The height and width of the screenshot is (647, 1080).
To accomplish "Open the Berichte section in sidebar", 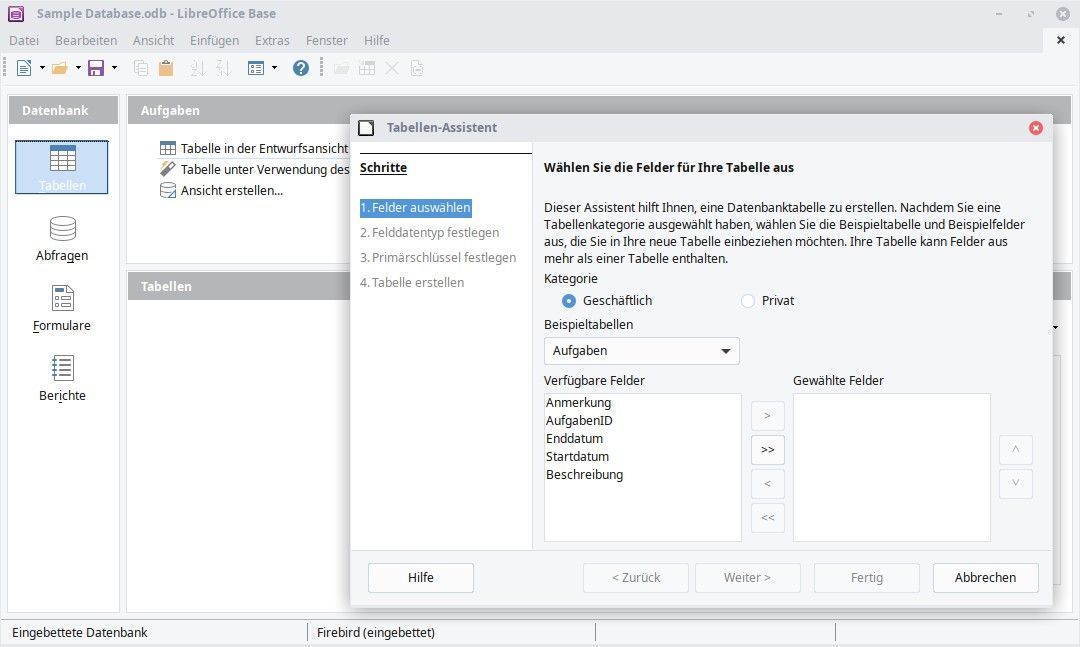I will coord(63,379).
